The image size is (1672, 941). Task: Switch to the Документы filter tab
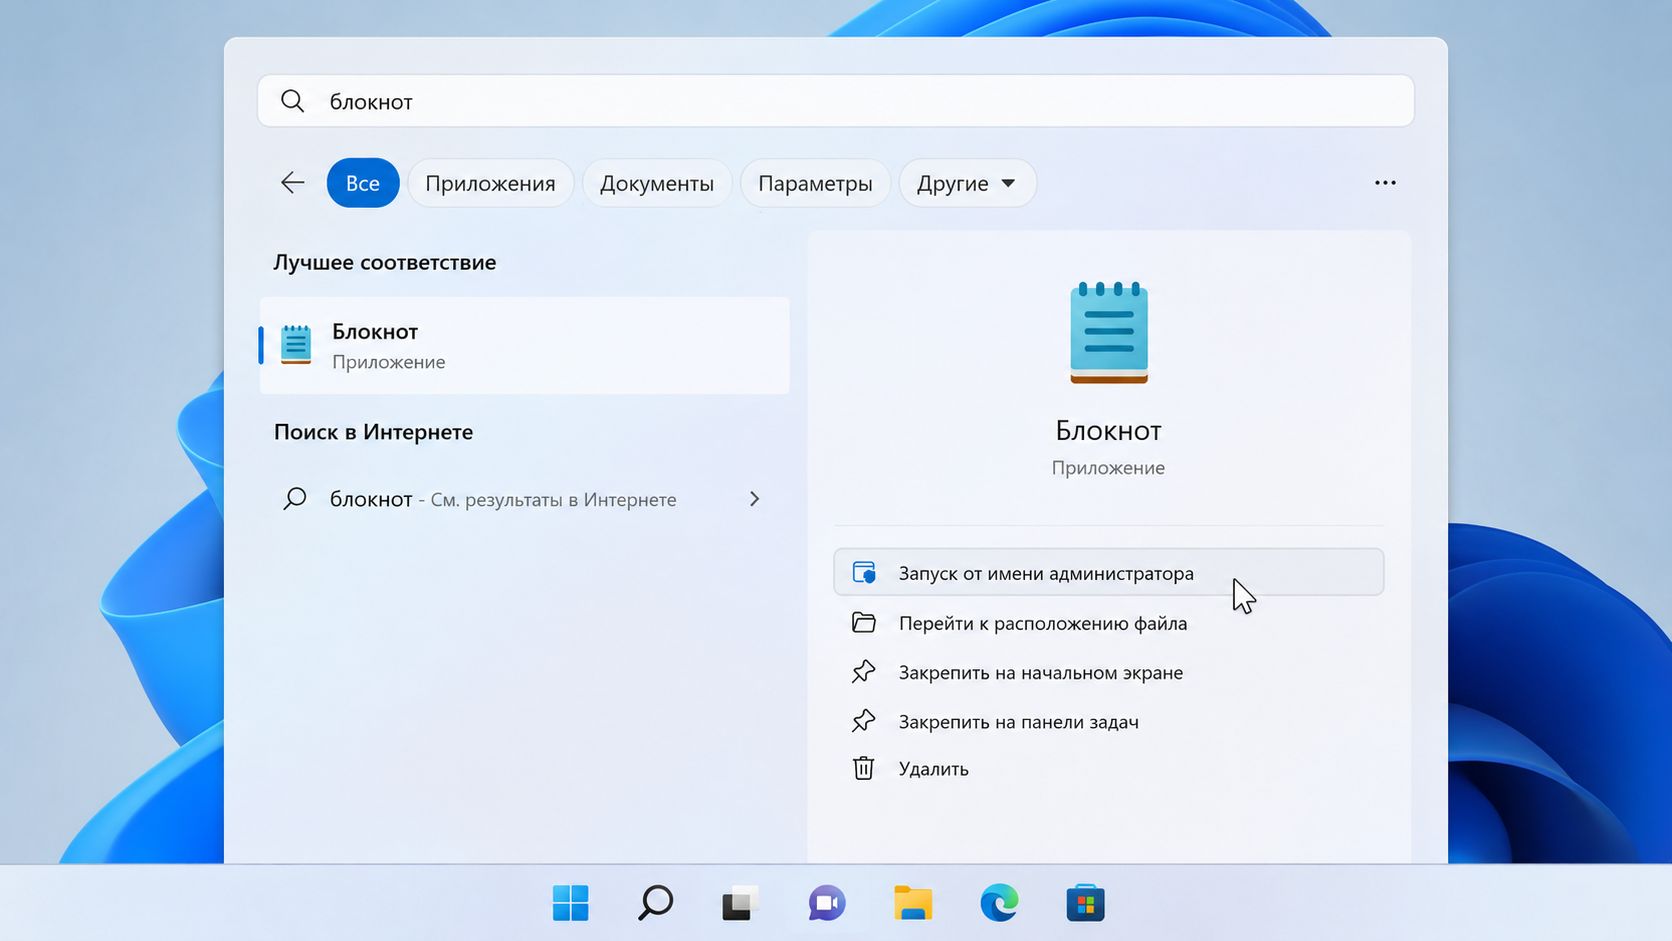point(657,183)
